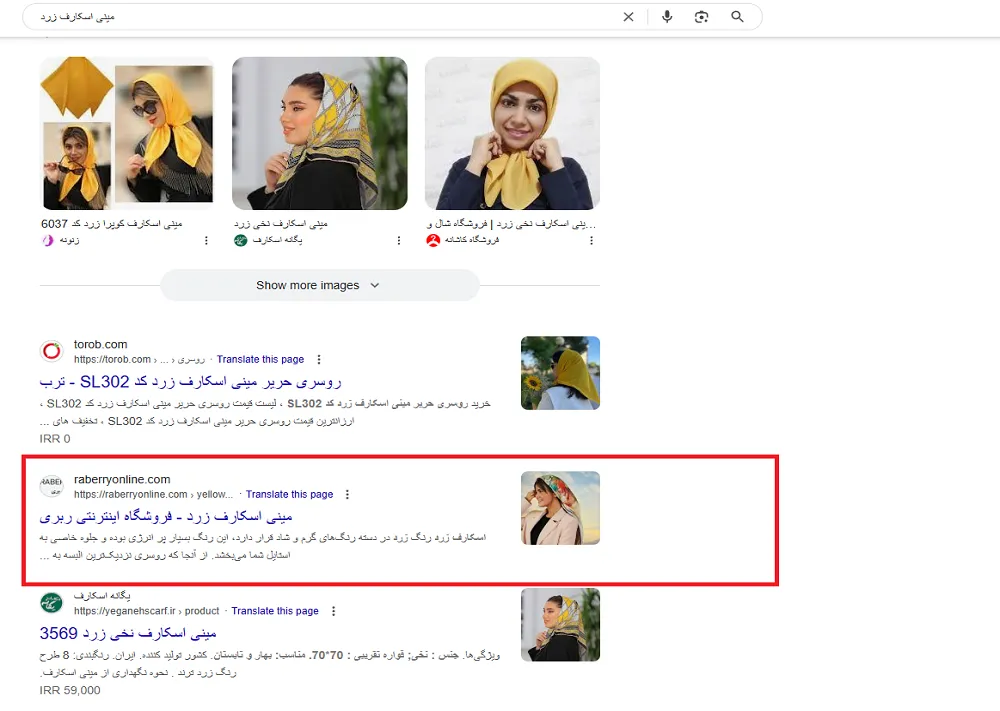The height and width of the screenshot is (711, 1000).
Task: Open the torob.com site name
Action: (x=100, y=344)
